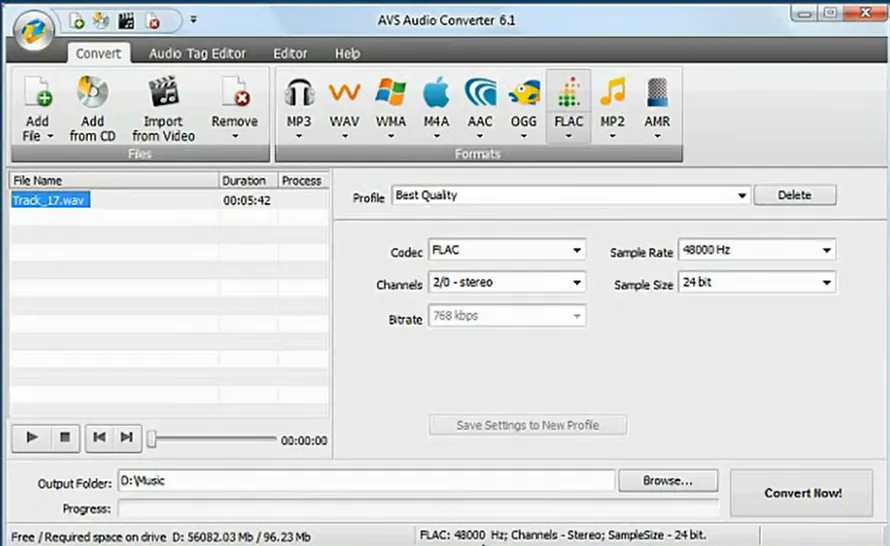Click the Remove file icon

point(234,94)
